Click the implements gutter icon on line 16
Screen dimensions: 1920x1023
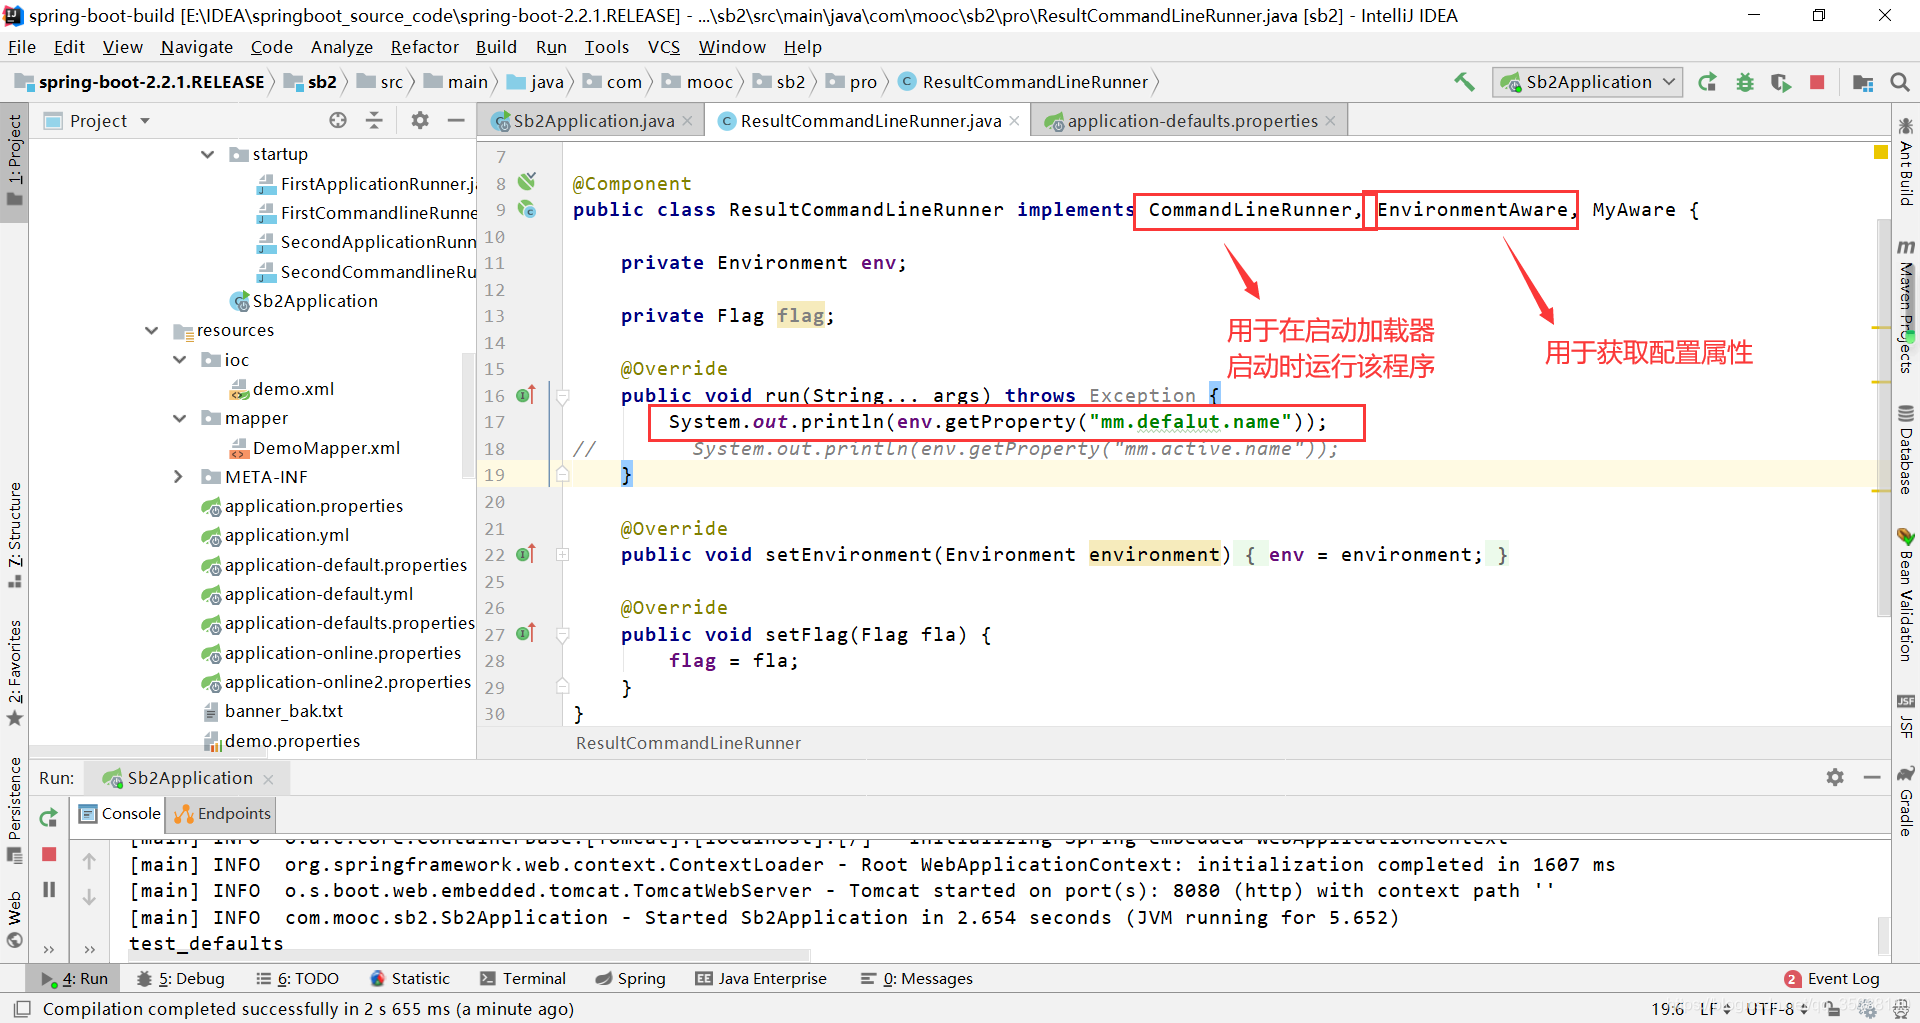[x=527, y=395]
